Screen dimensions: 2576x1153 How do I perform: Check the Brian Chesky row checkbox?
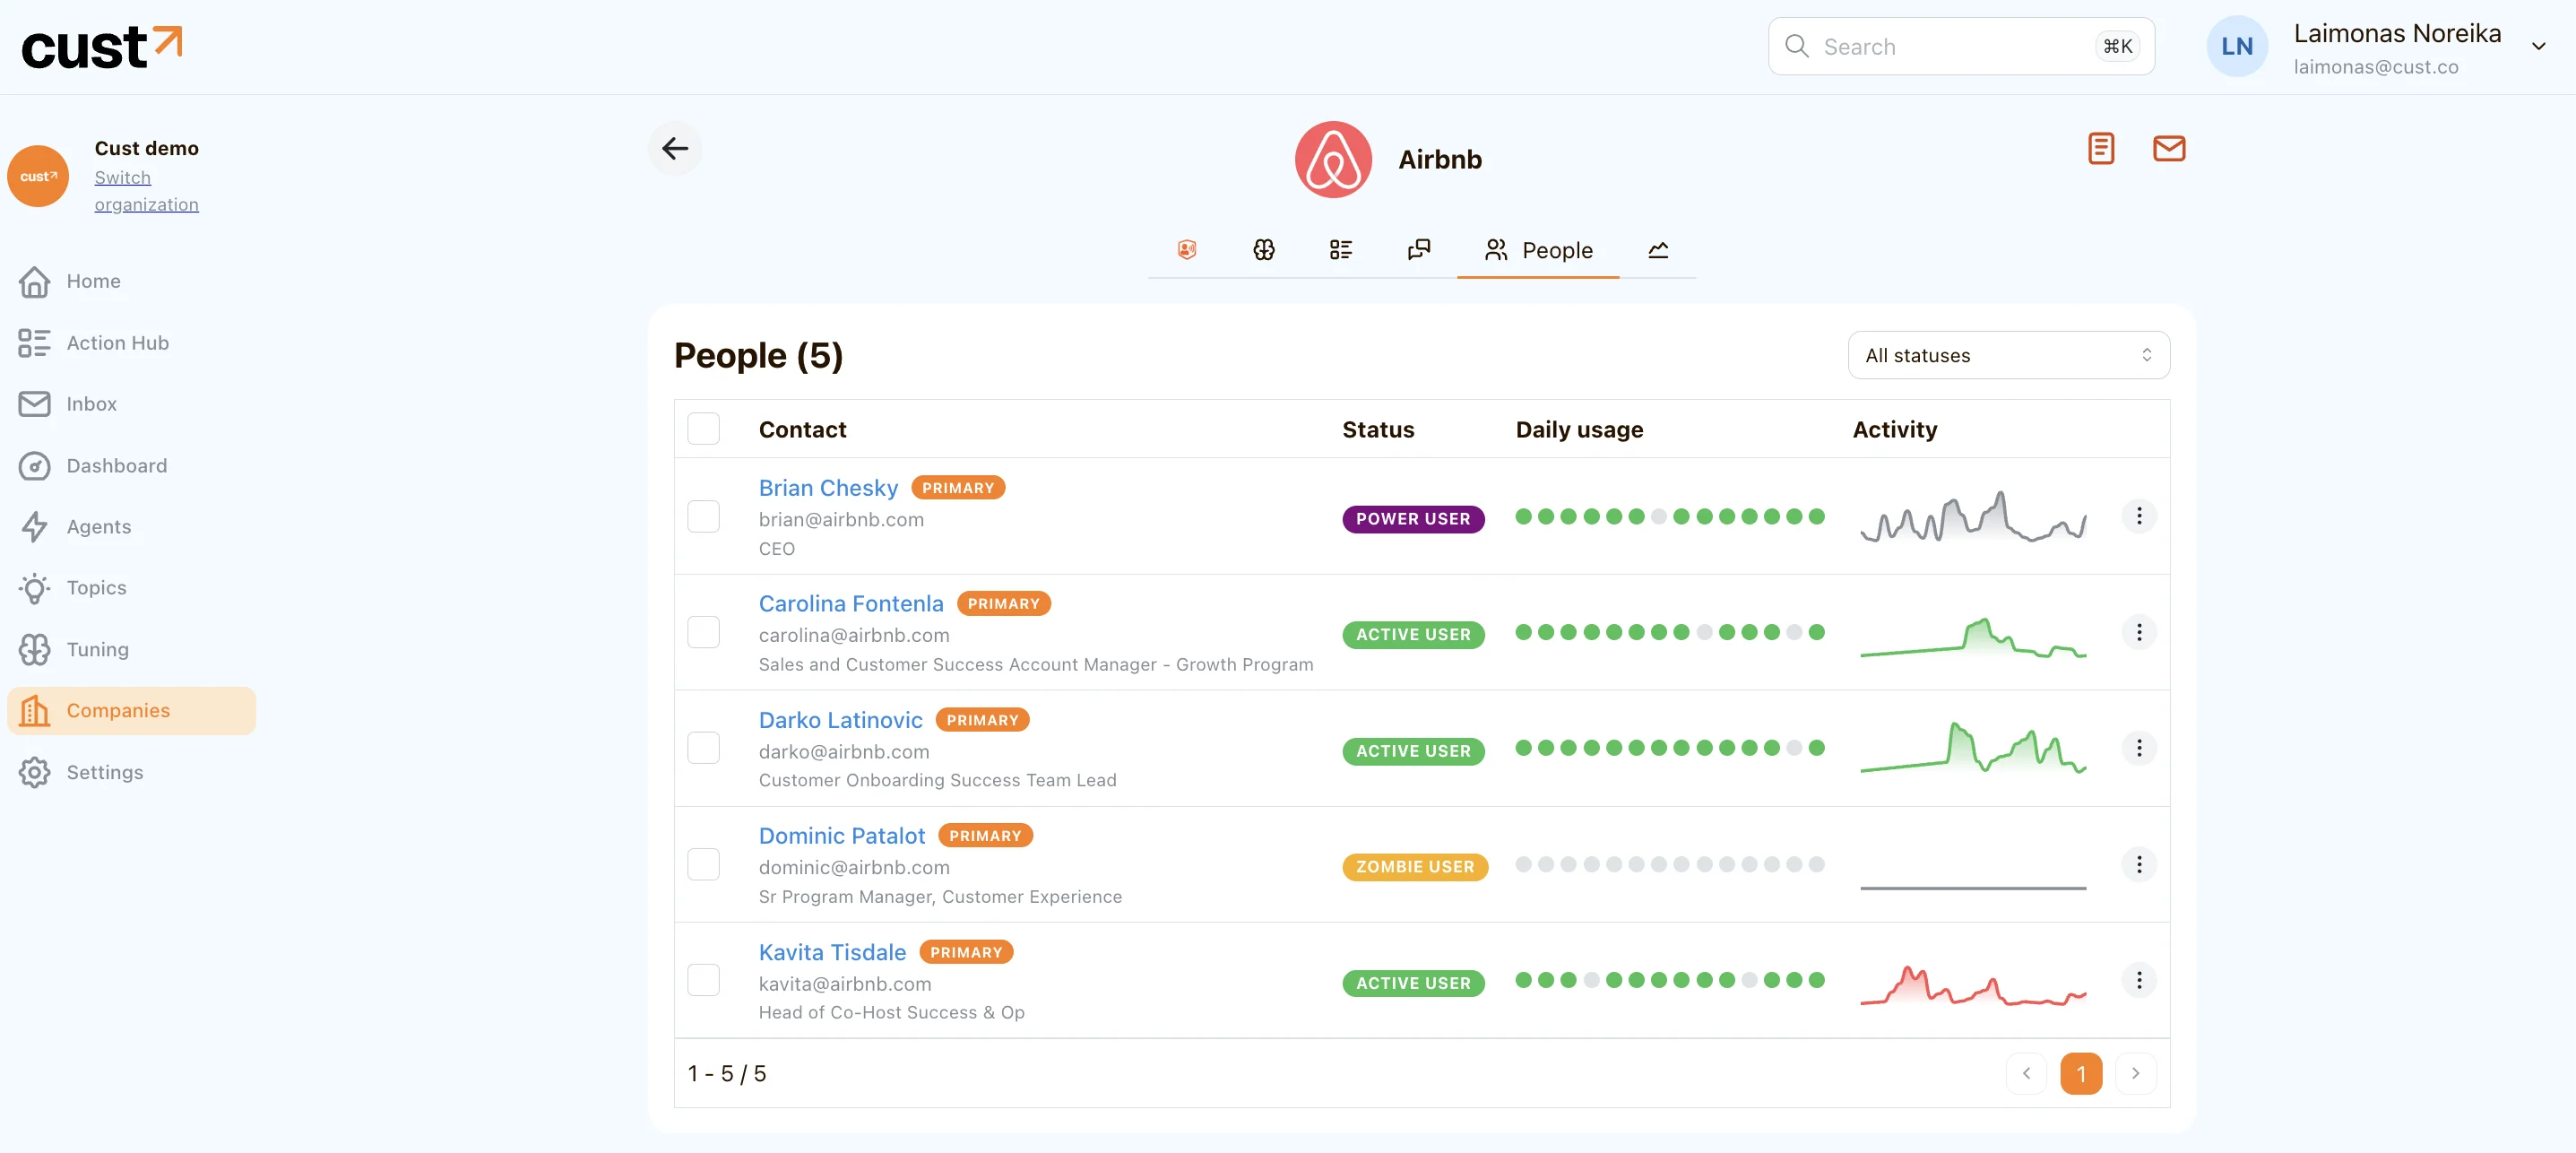pos(703,516)
